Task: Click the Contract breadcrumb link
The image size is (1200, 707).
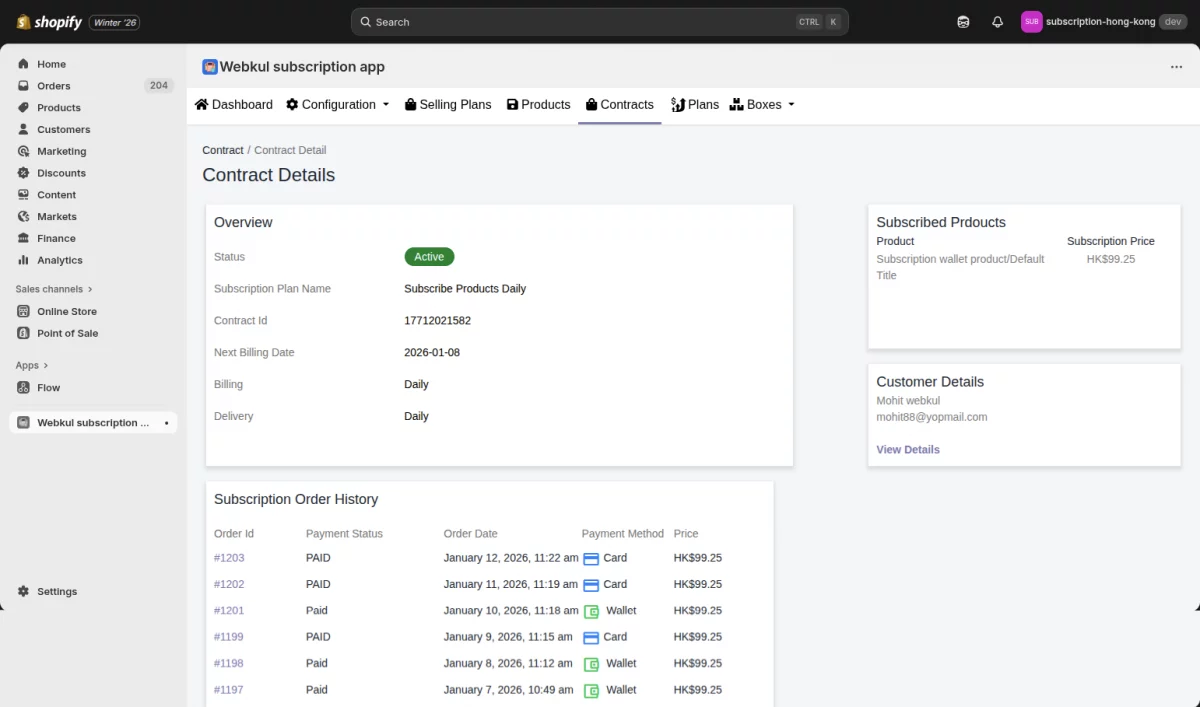Action: pyautogui.click(x=222, y=150)
